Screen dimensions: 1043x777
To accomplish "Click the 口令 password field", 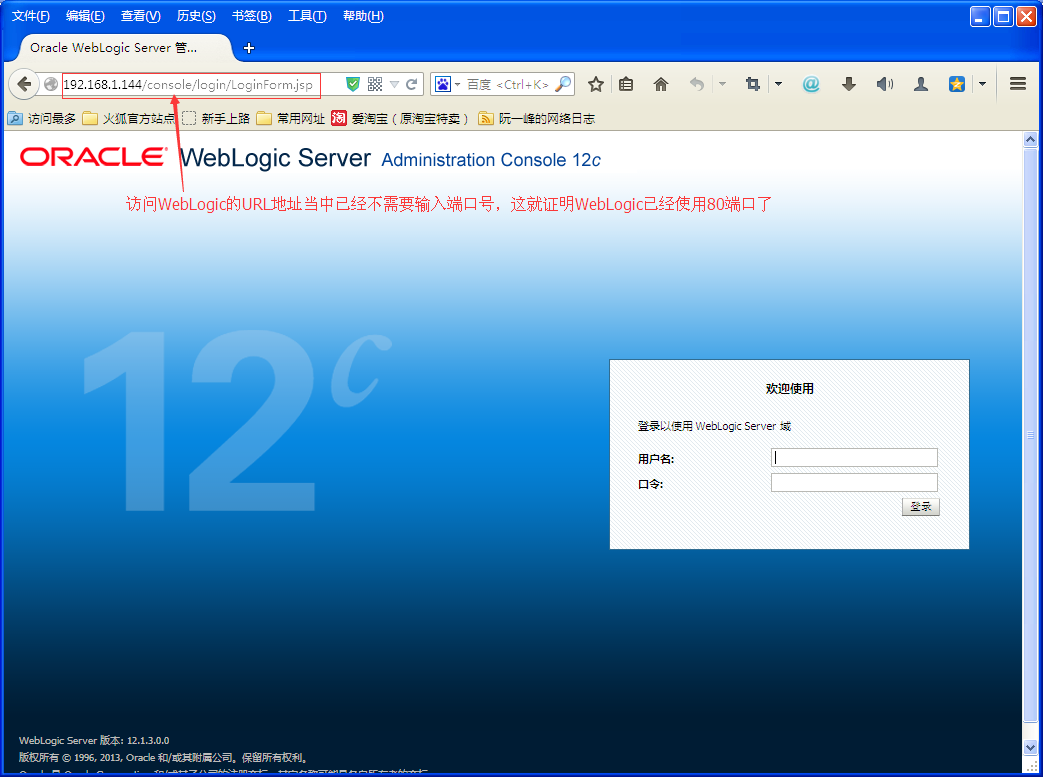I will 854,483.
